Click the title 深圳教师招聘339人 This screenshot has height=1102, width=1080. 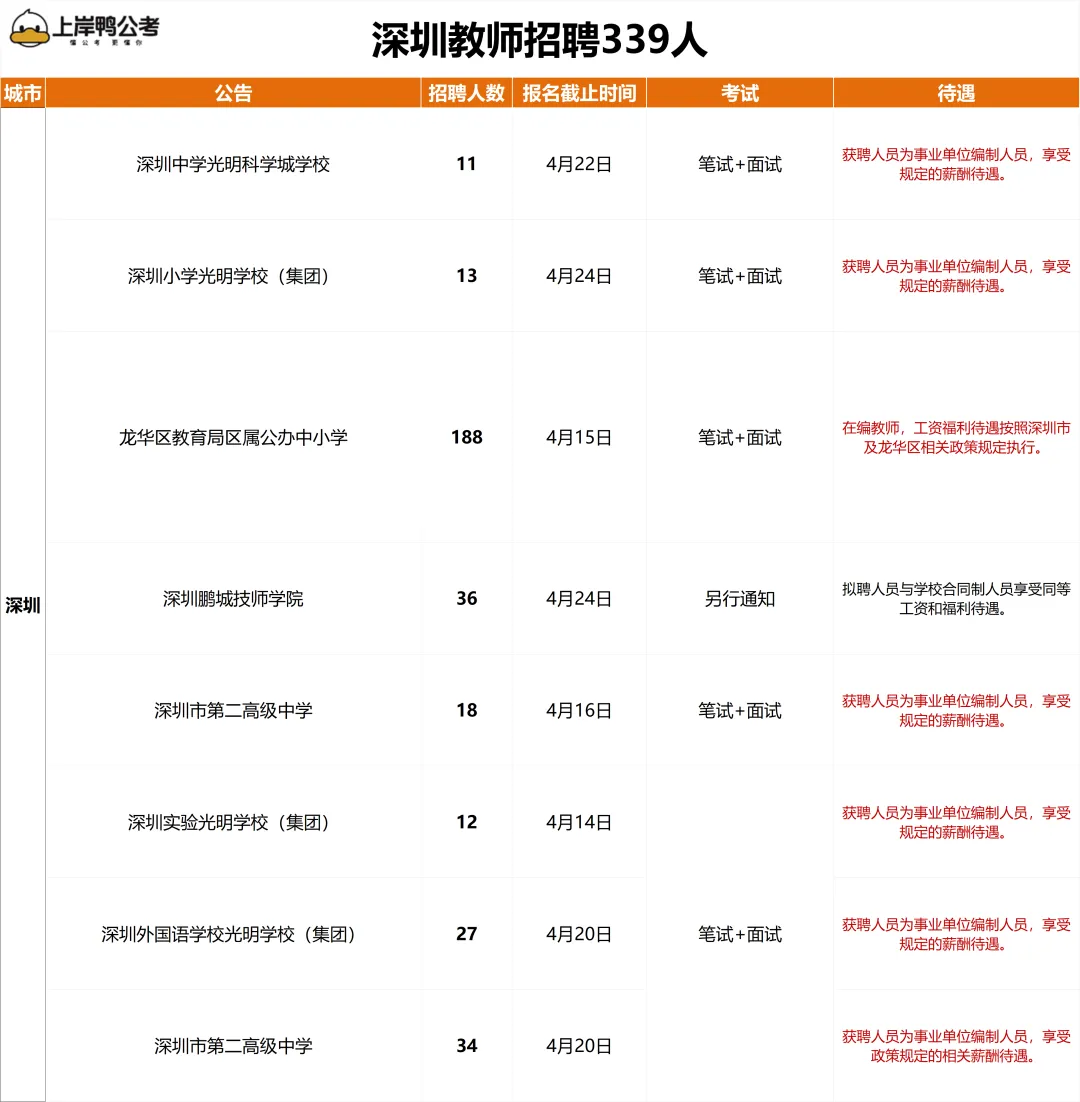coord(539,40)
